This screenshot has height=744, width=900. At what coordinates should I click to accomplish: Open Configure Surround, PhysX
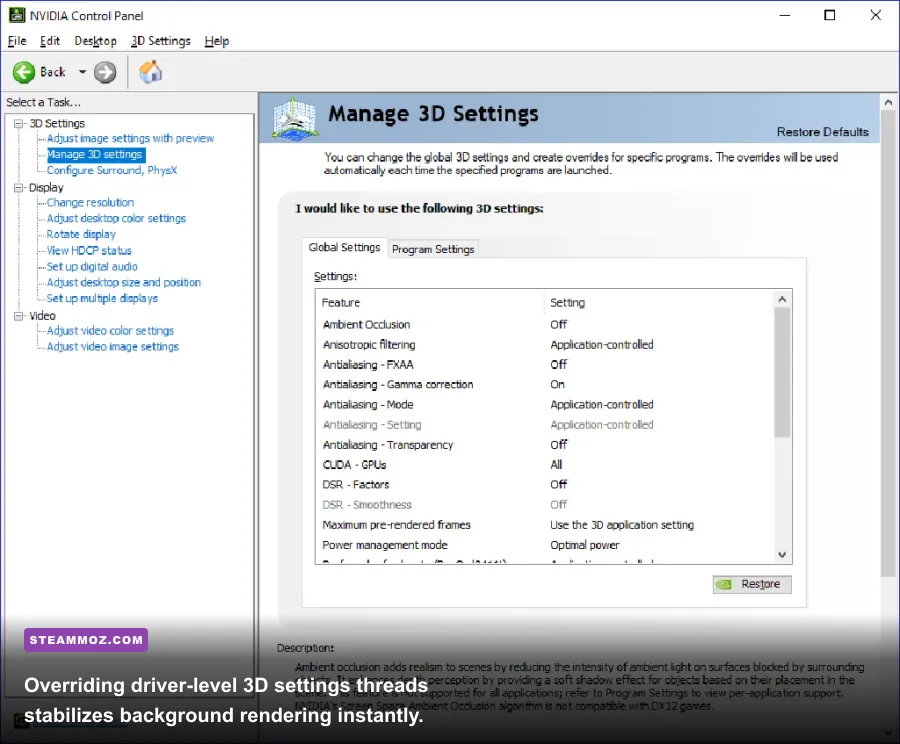[112, 170]
